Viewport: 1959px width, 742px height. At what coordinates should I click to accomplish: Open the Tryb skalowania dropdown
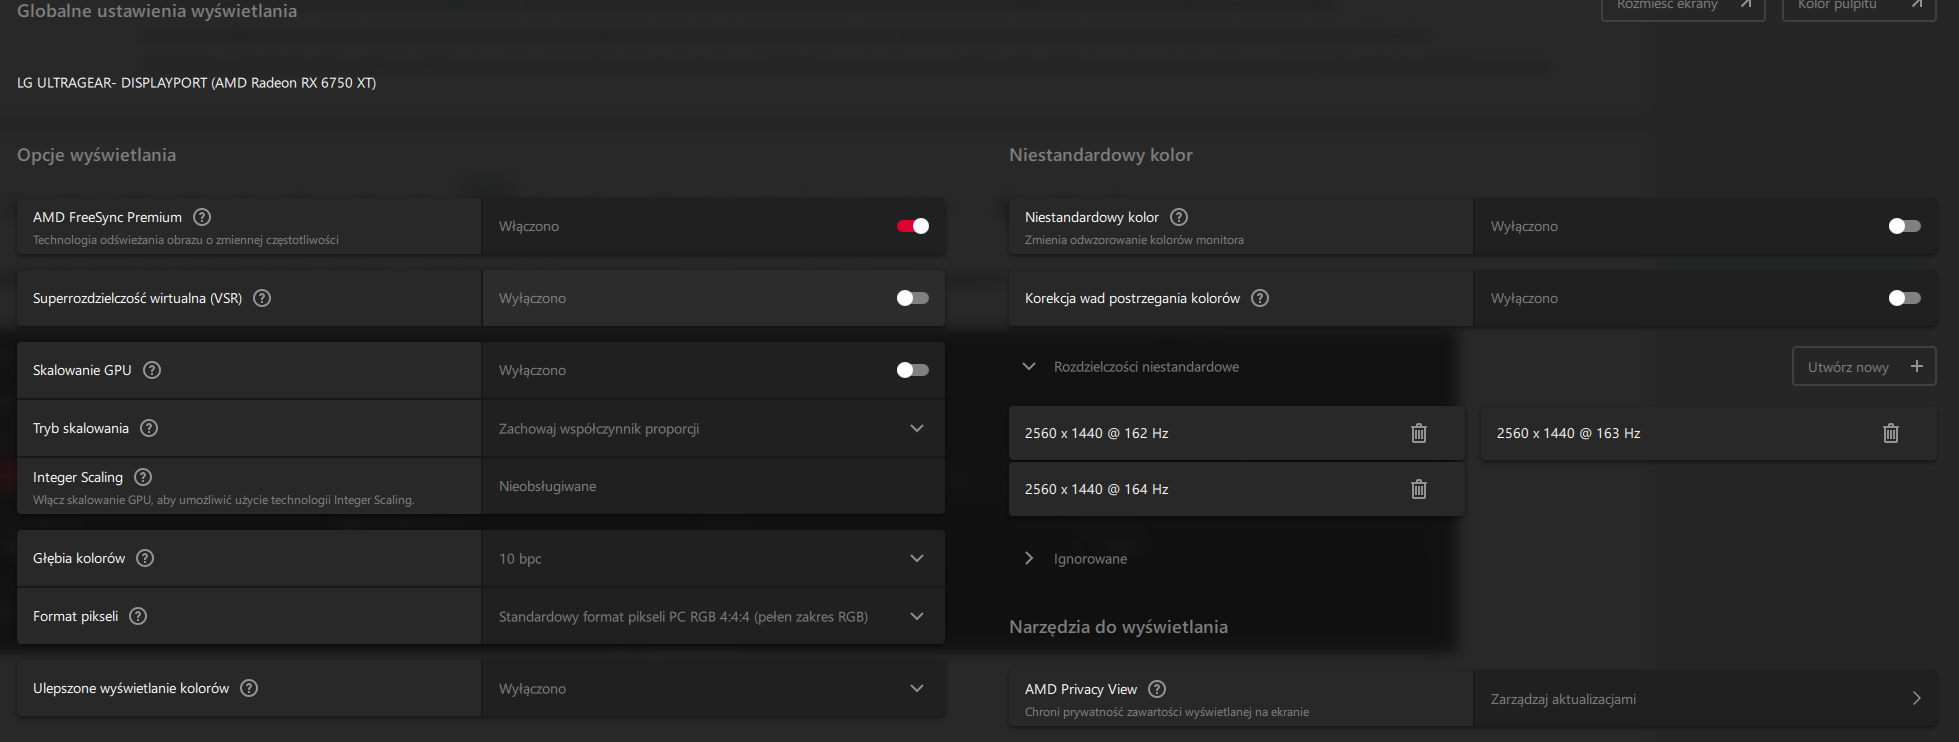713,428
